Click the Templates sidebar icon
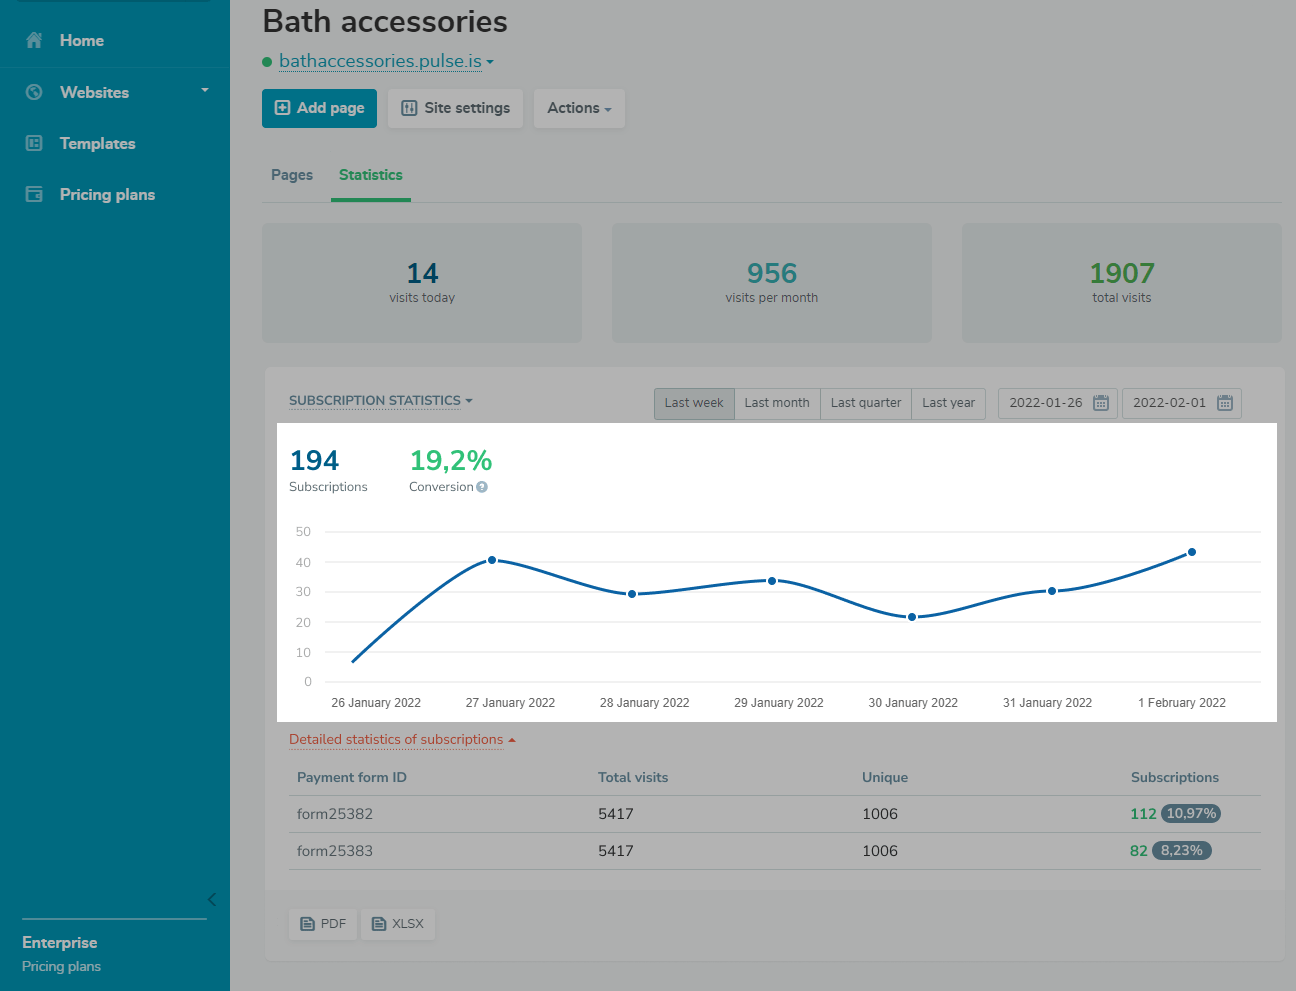 pyautogui.click(x=34, y=143)
